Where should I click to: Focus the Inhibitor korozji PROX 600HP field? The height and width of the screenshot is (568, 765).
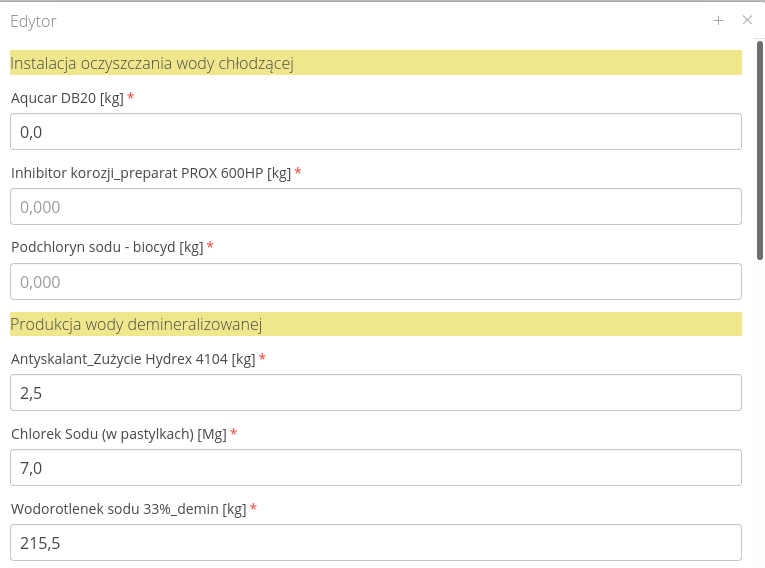click(375, 207)
